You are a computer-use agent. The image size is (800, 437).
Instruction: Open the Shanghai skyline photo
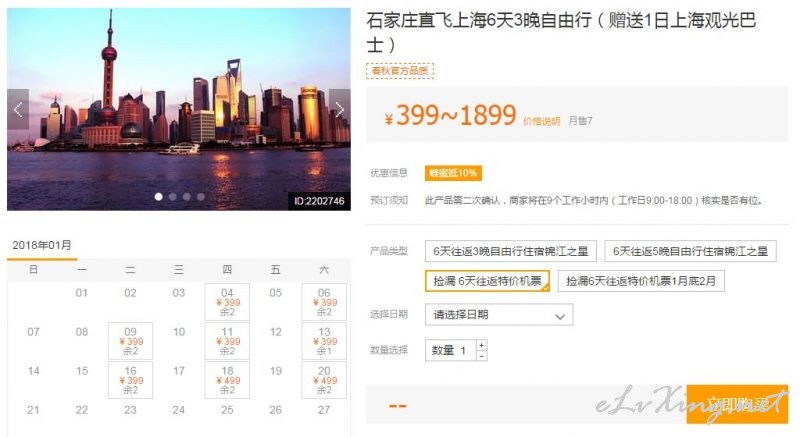pos(179,109)
